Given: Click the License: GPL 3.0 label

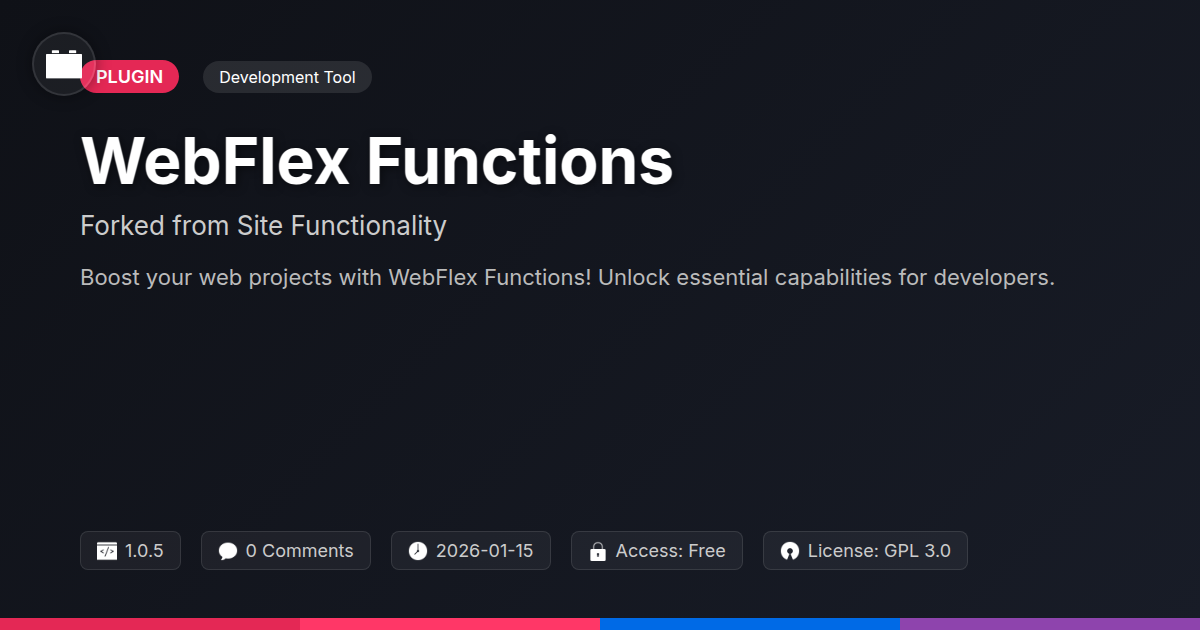Looking at the screenshot, I should coord(879,551).
